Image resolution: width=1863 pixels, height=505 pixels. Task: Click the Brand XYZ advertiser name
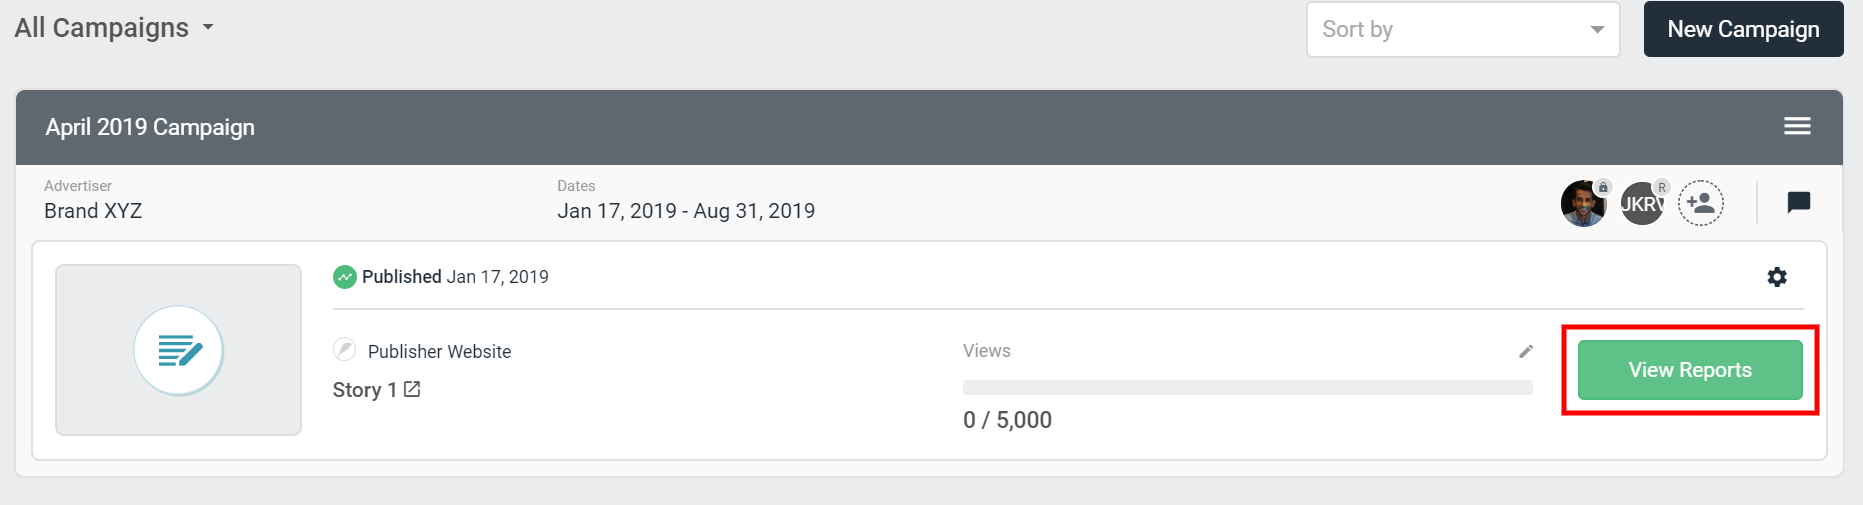93,211
